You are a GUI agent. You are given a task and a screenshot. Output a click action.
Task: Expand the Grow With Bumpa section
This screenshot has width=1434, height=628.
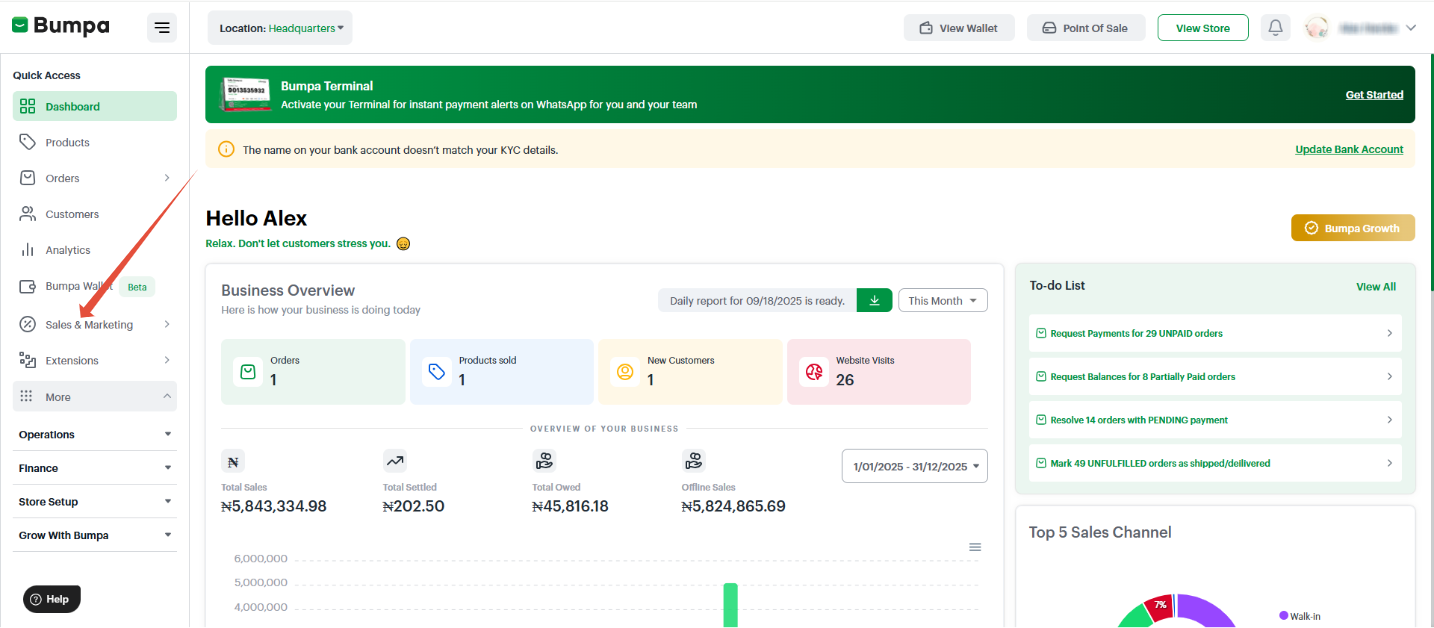95,535
